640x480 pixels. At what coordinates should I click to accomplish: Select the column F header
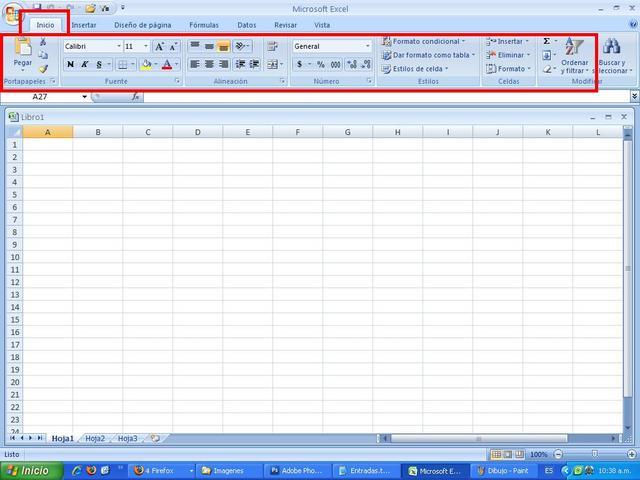click(x=297, y=132)
